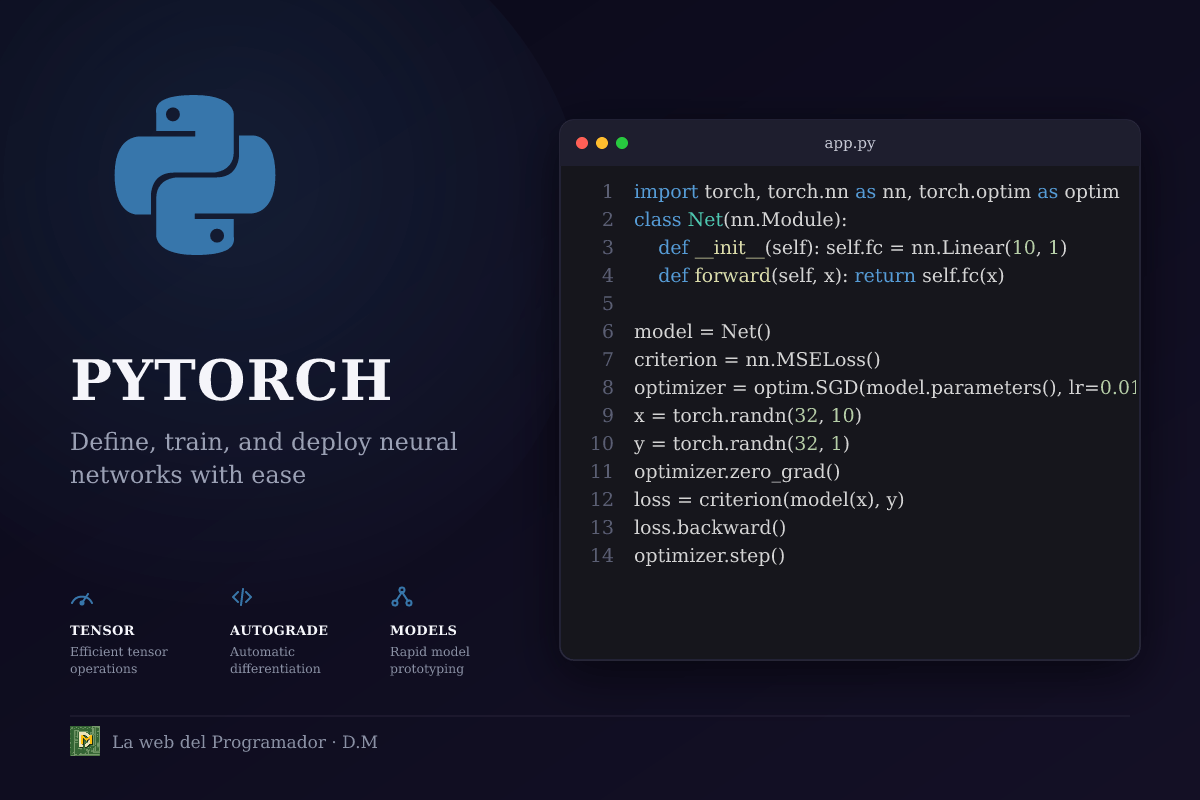Viewport: 1200px width, 800px height.
Task: Click the app.py window title
Action: (850, 143)
